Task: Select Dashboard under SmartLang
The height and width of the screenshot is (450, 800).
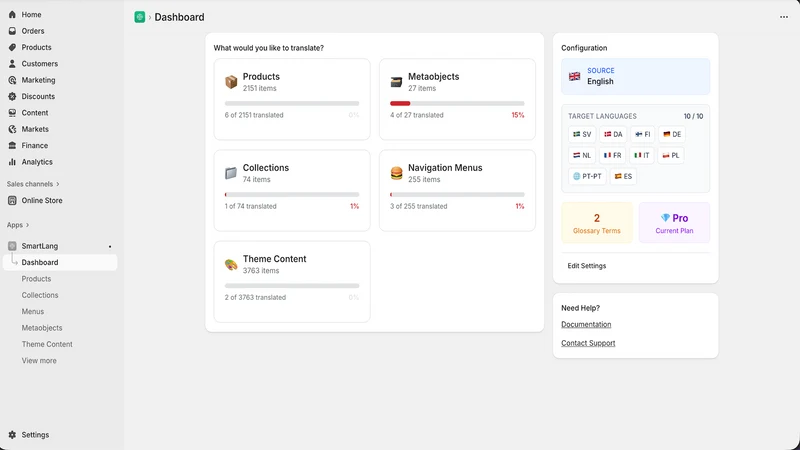Action: (x=60, y=262)
